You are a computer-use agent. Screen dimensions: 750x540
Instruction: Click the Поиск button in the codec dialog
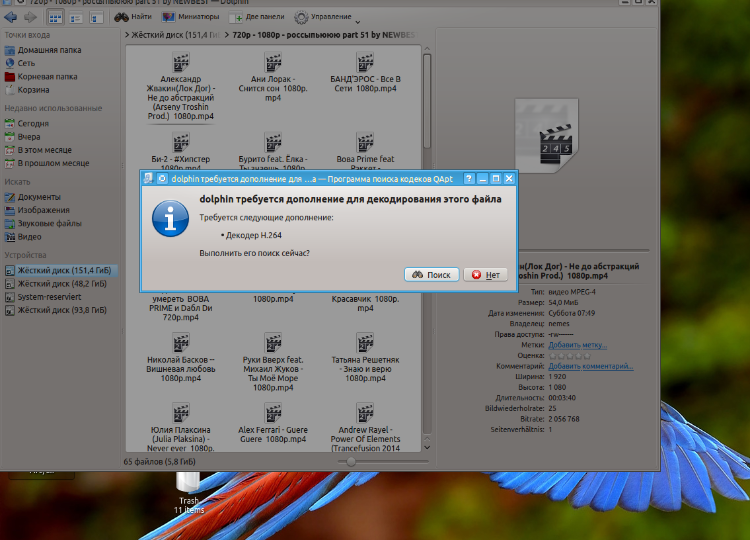[x=432, y=274]
